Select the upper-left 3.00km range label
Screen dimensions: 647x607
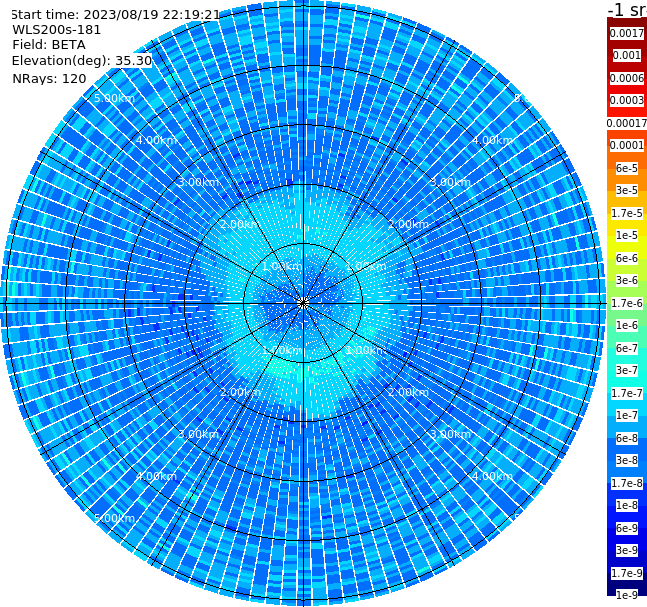(198, 182)
